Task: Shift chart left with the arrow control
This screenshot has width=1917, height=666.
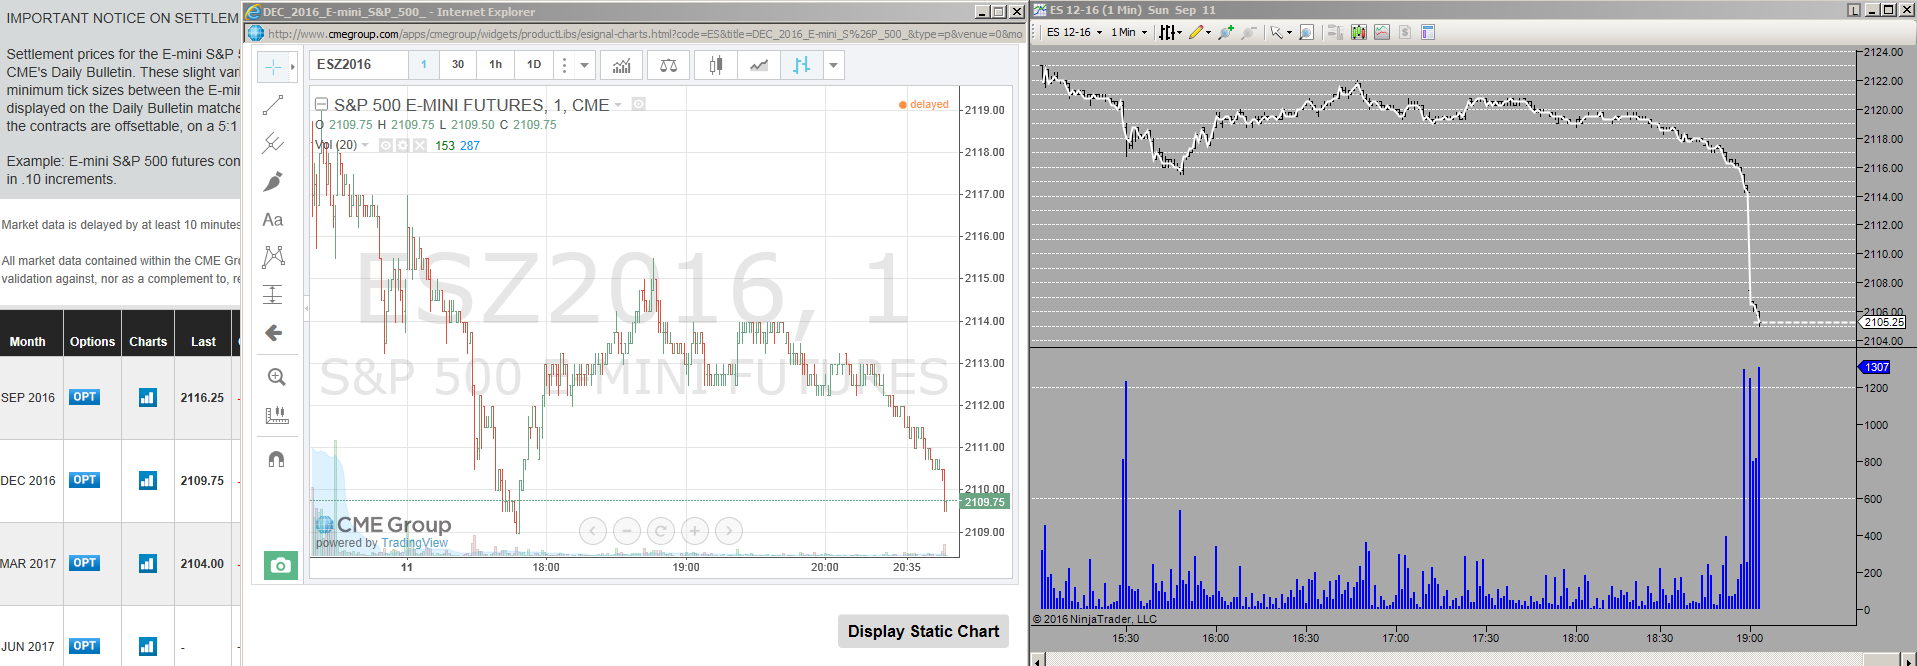Action: tap(593, 531)
